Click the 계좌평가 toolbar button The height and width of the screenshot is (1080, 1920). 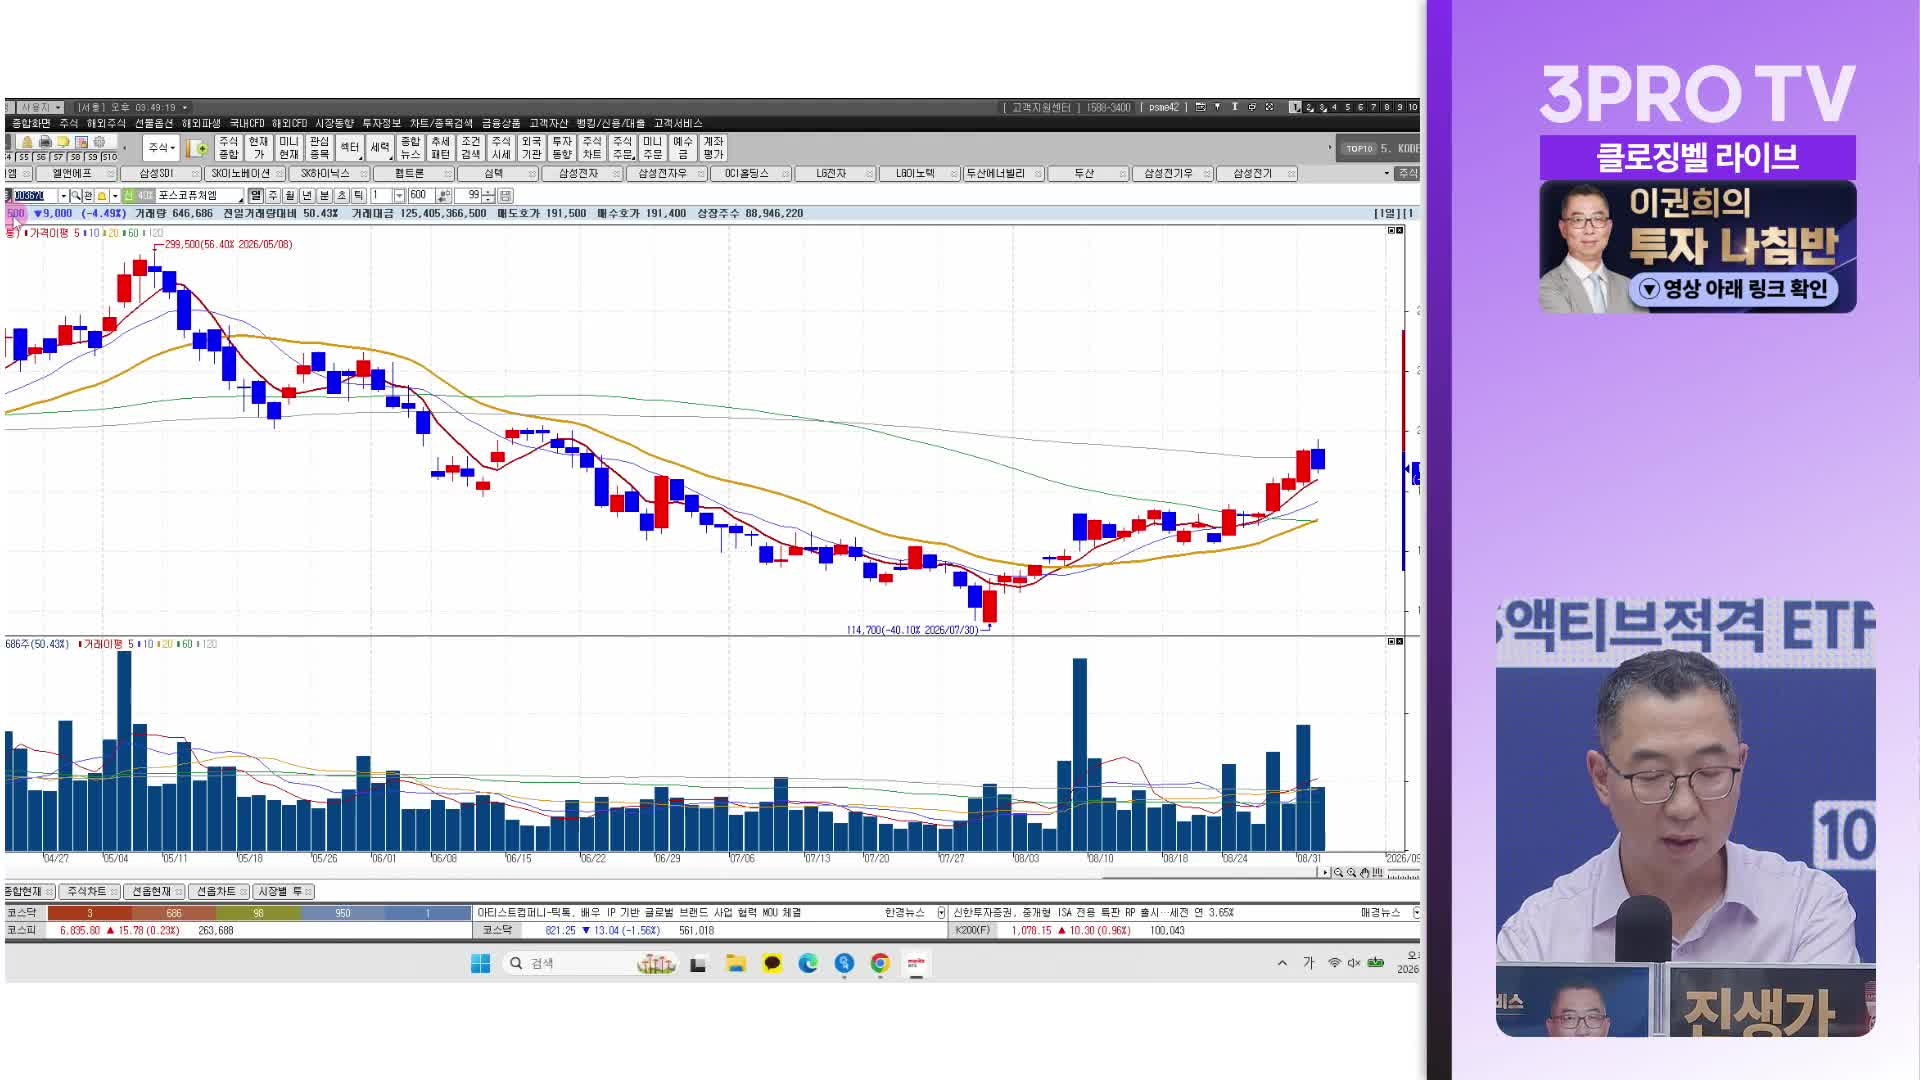point(713,148)
